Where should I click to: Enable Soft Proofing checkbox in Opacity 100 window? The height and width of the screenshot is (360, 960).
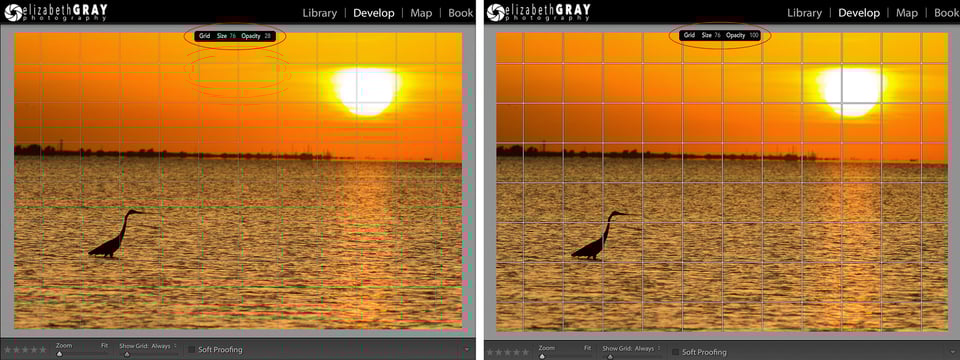click(675, 351)
